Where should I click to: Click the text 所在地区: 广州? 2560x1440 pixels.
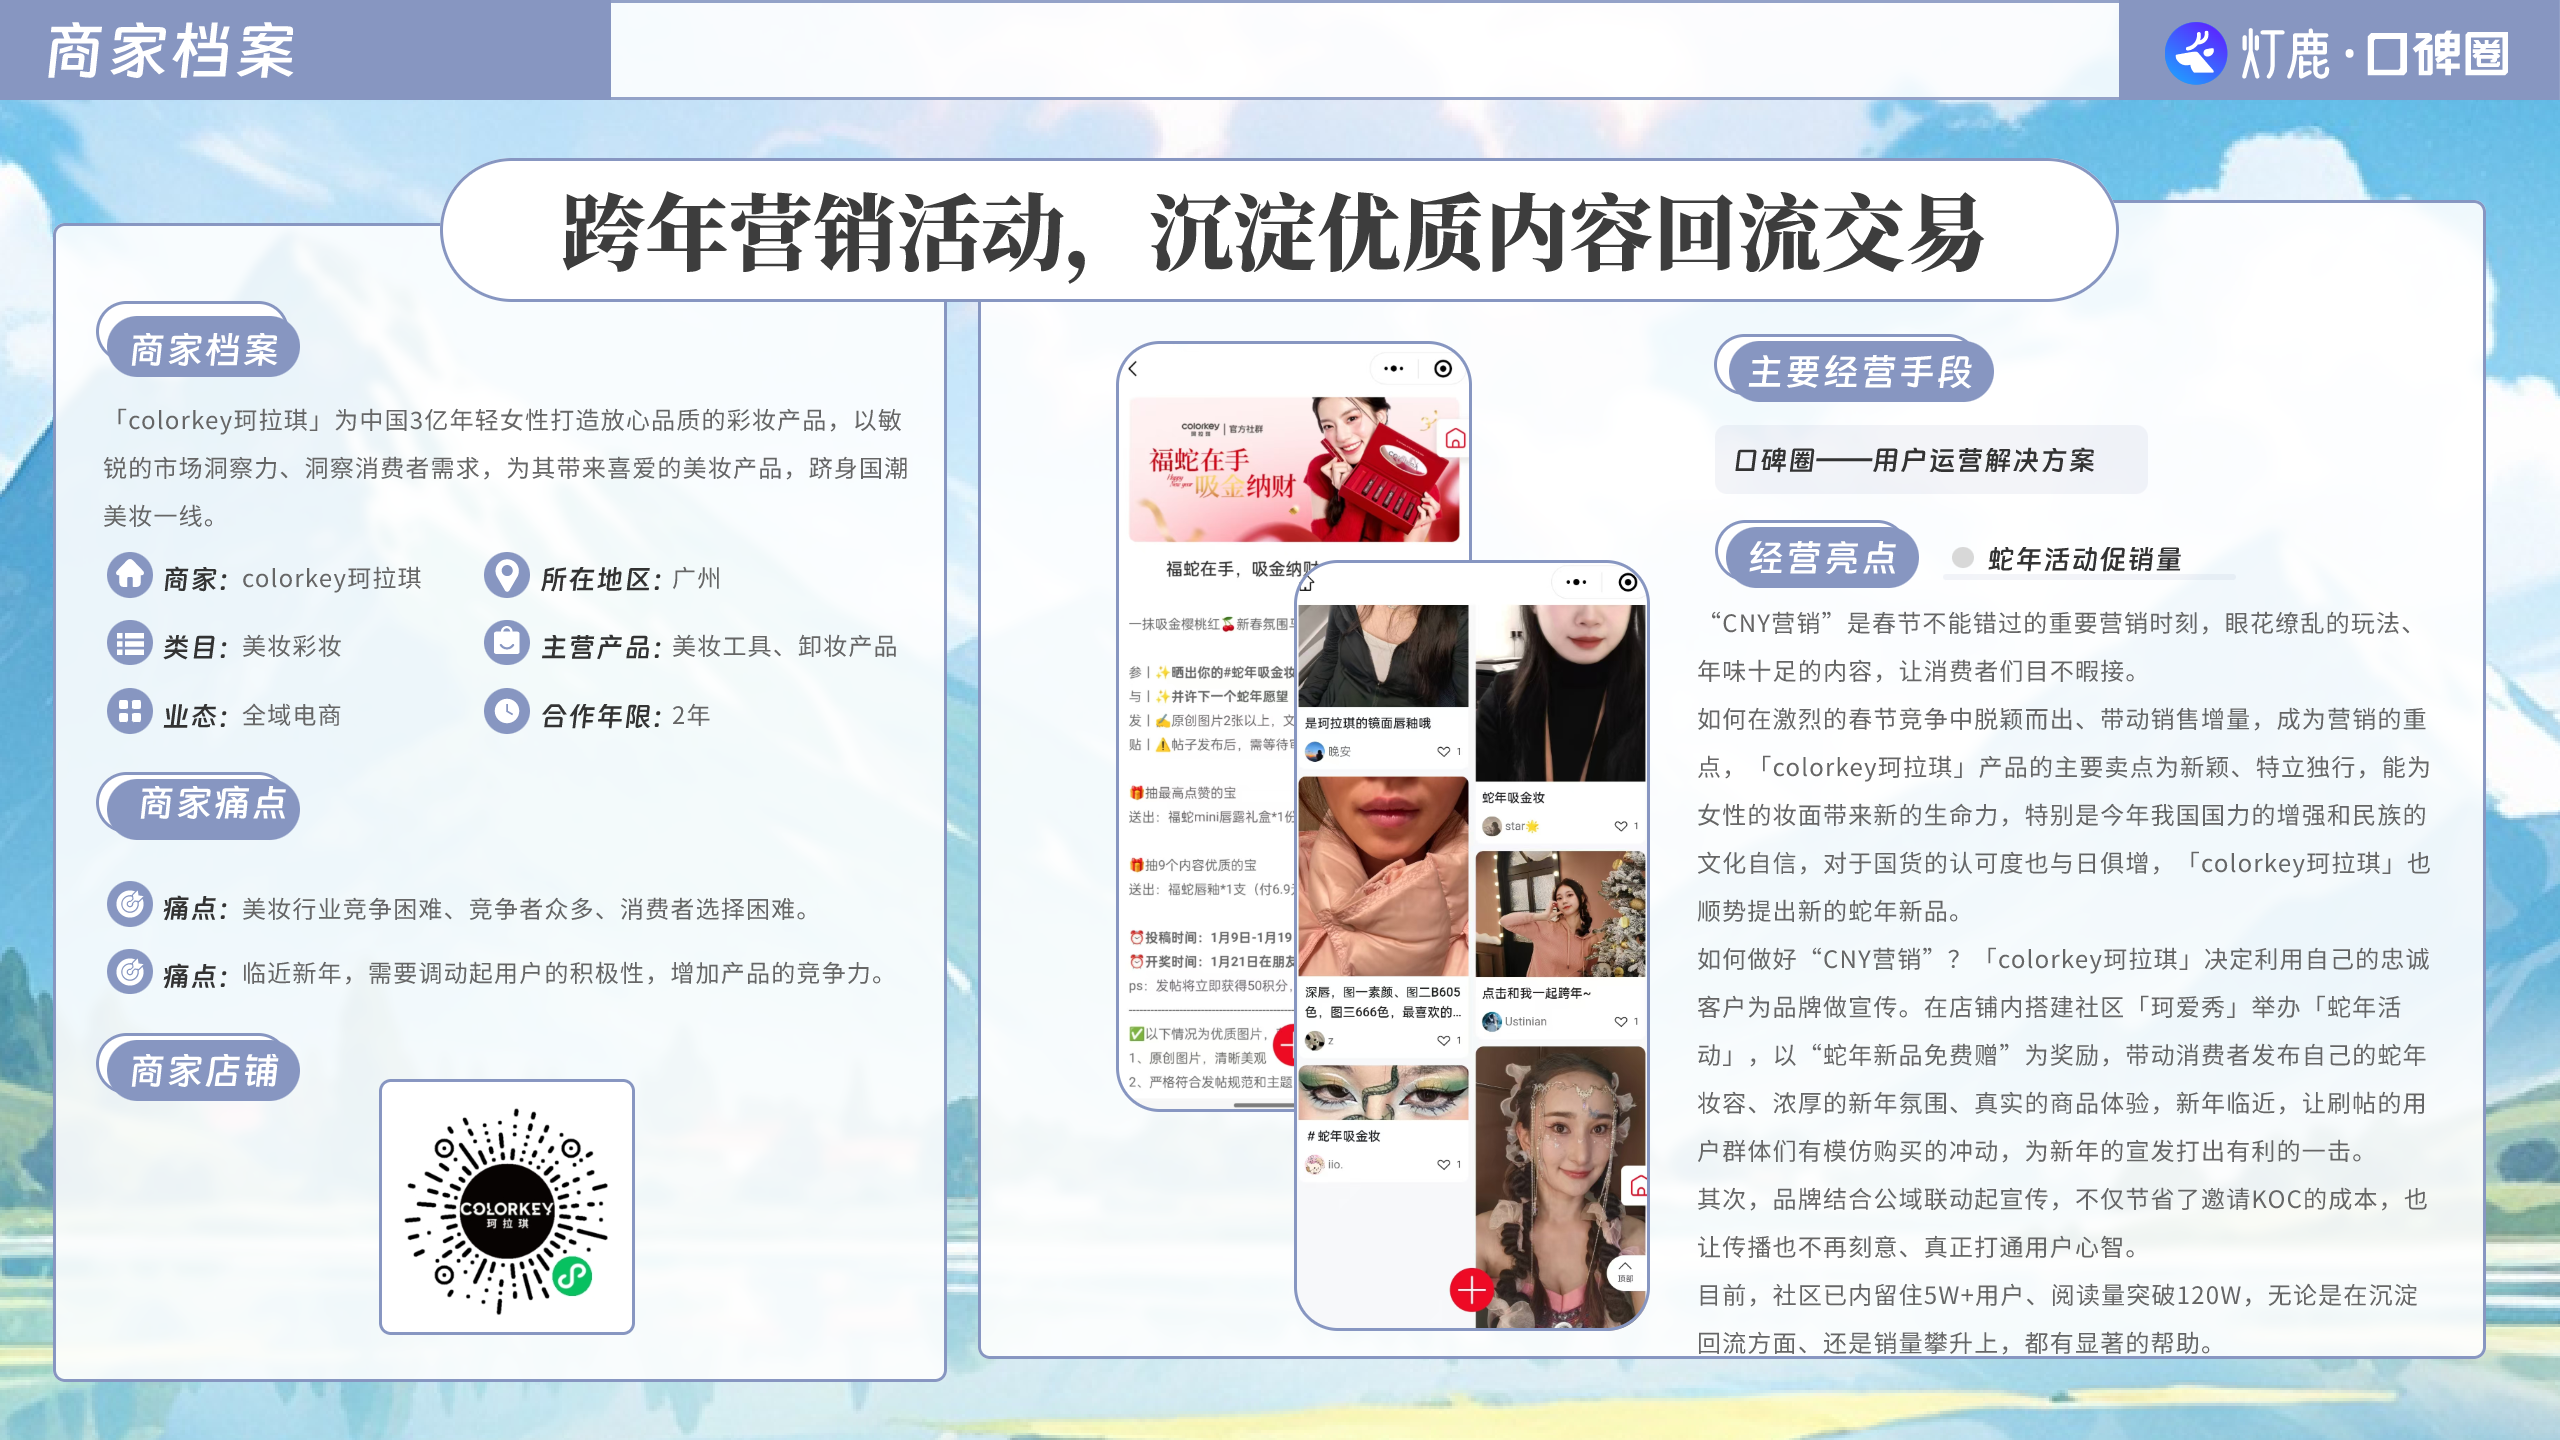coord(630,578)
